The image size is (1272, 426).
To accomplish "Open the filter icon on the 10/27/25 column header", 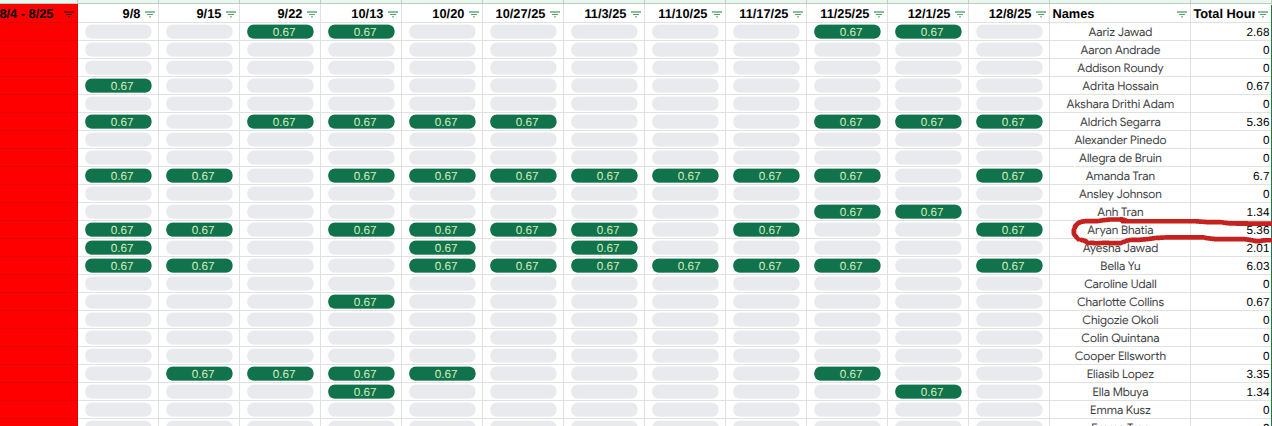I will tap(555, 14).
